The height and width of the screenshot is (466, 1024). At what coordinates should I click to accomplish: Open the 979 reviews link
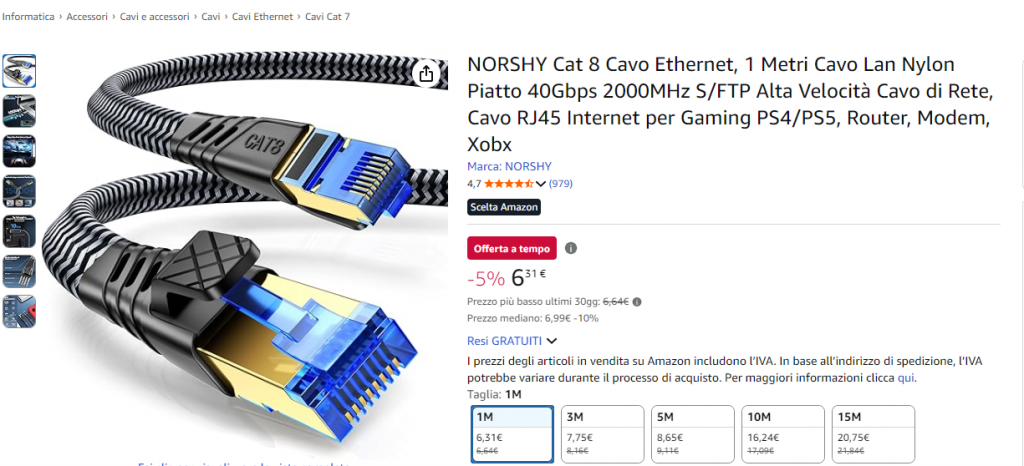click(x=561, y=184)
